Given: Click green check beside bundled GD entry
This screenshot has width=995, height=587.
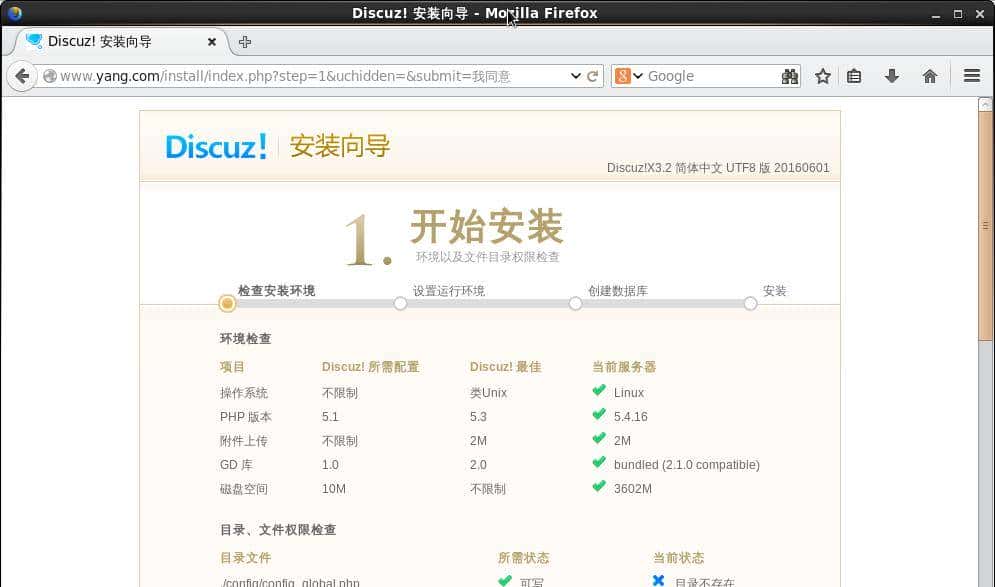Looking at the screenshot, I should tap(599, 463).
